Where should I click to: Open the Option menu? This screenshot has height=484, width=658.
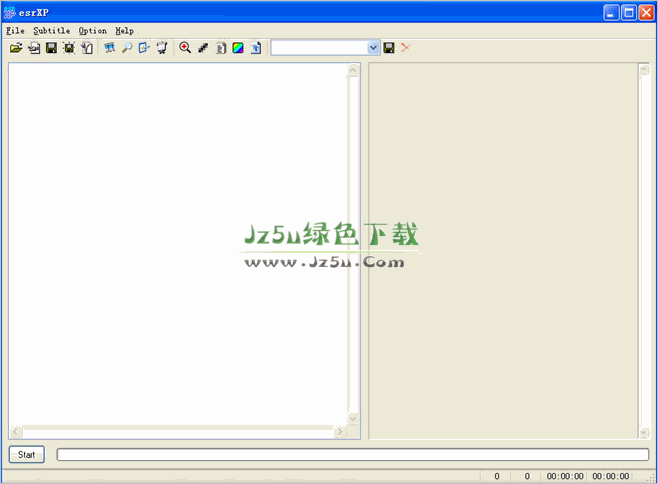pos(93,31)
